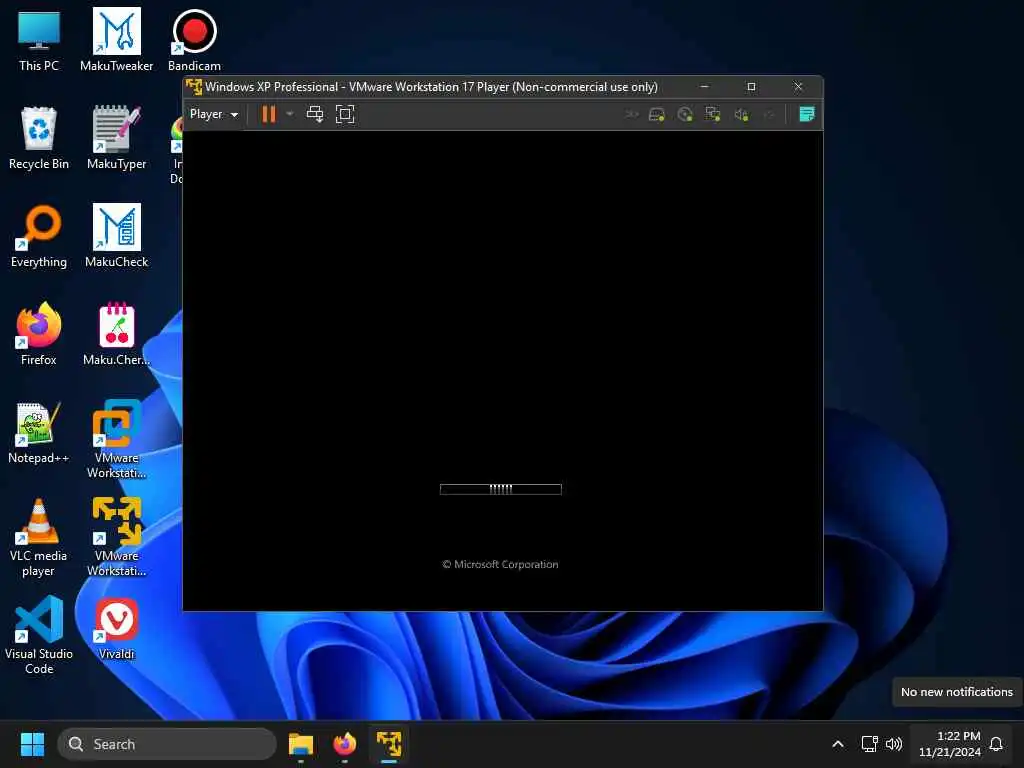Open MakuTweaker desktop shortcut
The width and height of the screenshot is (1024, 768).
pos(116,40)
